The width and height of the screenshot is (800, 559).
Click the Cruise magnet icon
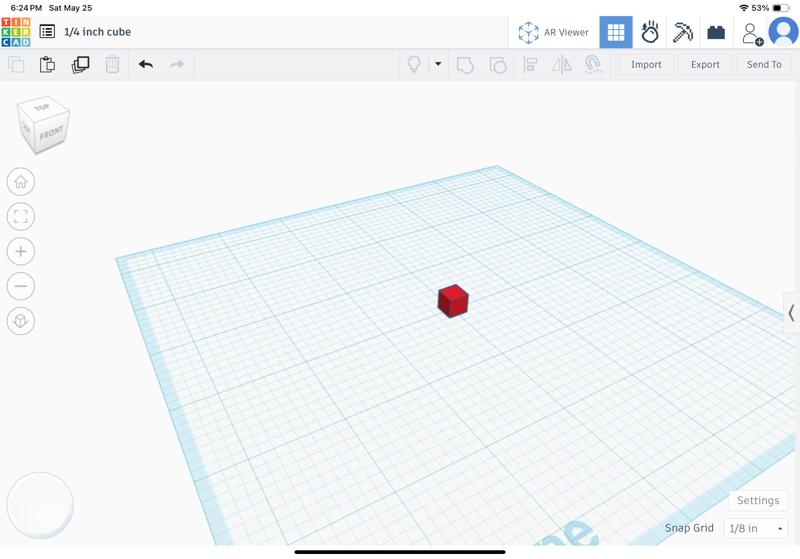pyautogui.click(x=593, y=65)
